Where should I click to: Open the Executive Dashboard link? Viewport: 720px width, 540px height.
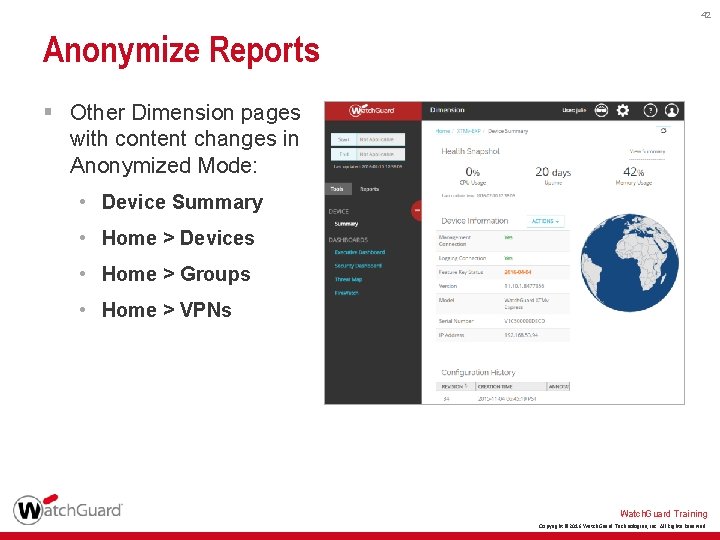click(360, 252)
